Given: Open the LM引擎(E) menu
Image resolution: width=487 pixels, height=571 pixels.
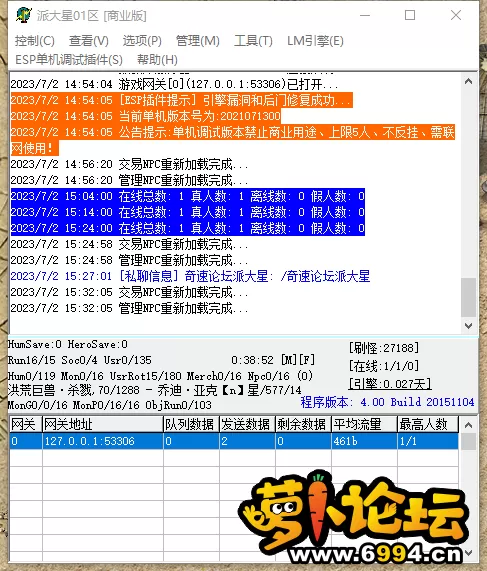Looking at the screenshot, I should (315, 41).
